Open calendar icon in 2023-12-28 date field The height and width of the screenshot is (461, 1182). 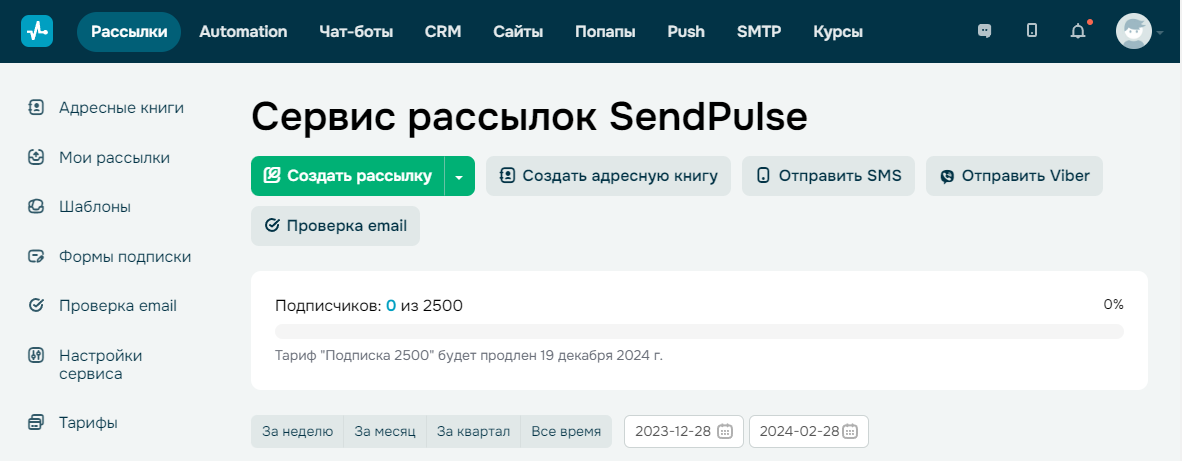[x=725, y=432]
